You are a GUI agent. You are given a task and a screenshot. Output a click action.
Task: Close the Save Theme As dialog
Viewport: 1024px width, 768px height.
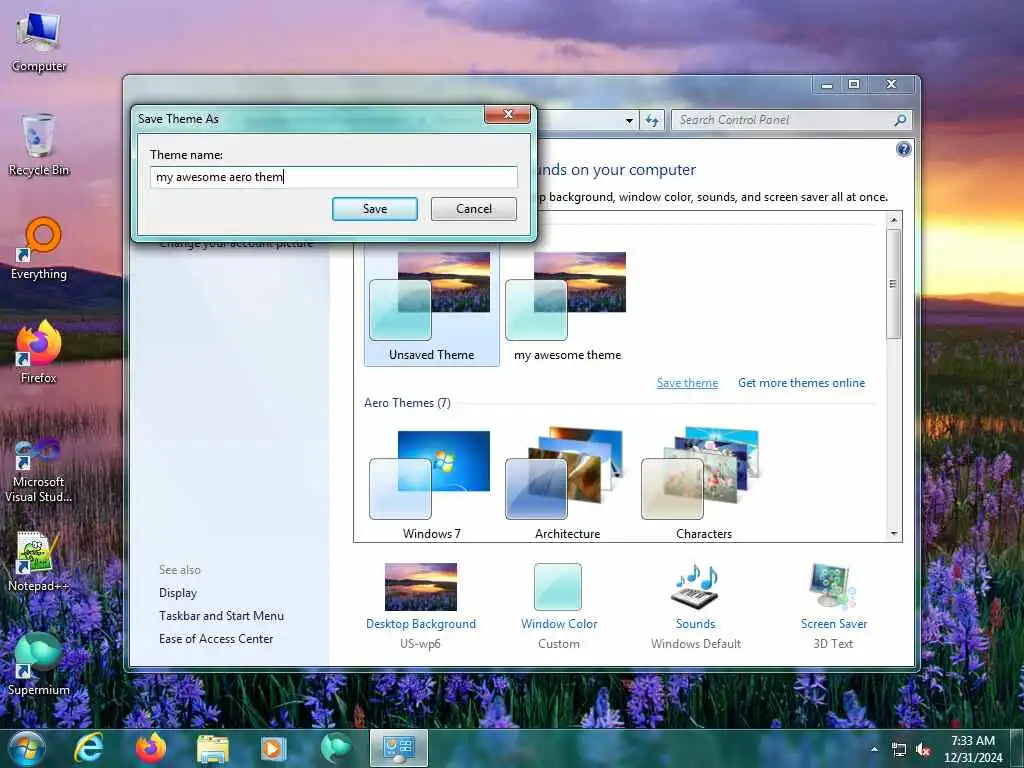point(508,114)
